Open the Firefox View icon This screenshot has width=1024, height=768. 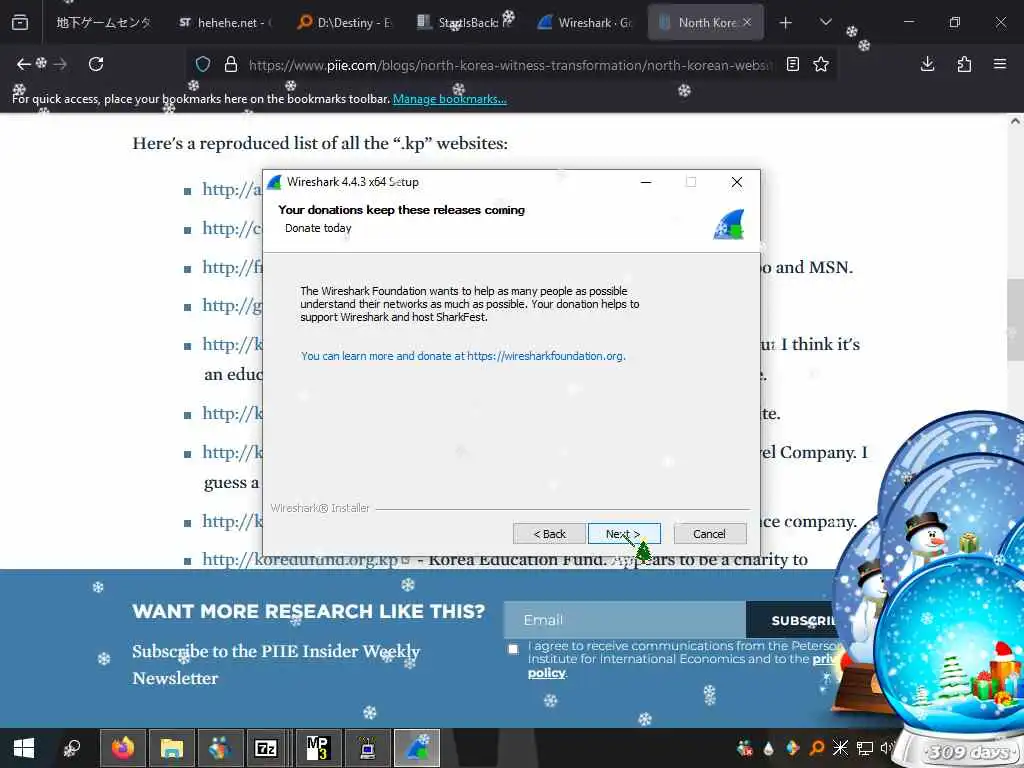coord(20,23)
